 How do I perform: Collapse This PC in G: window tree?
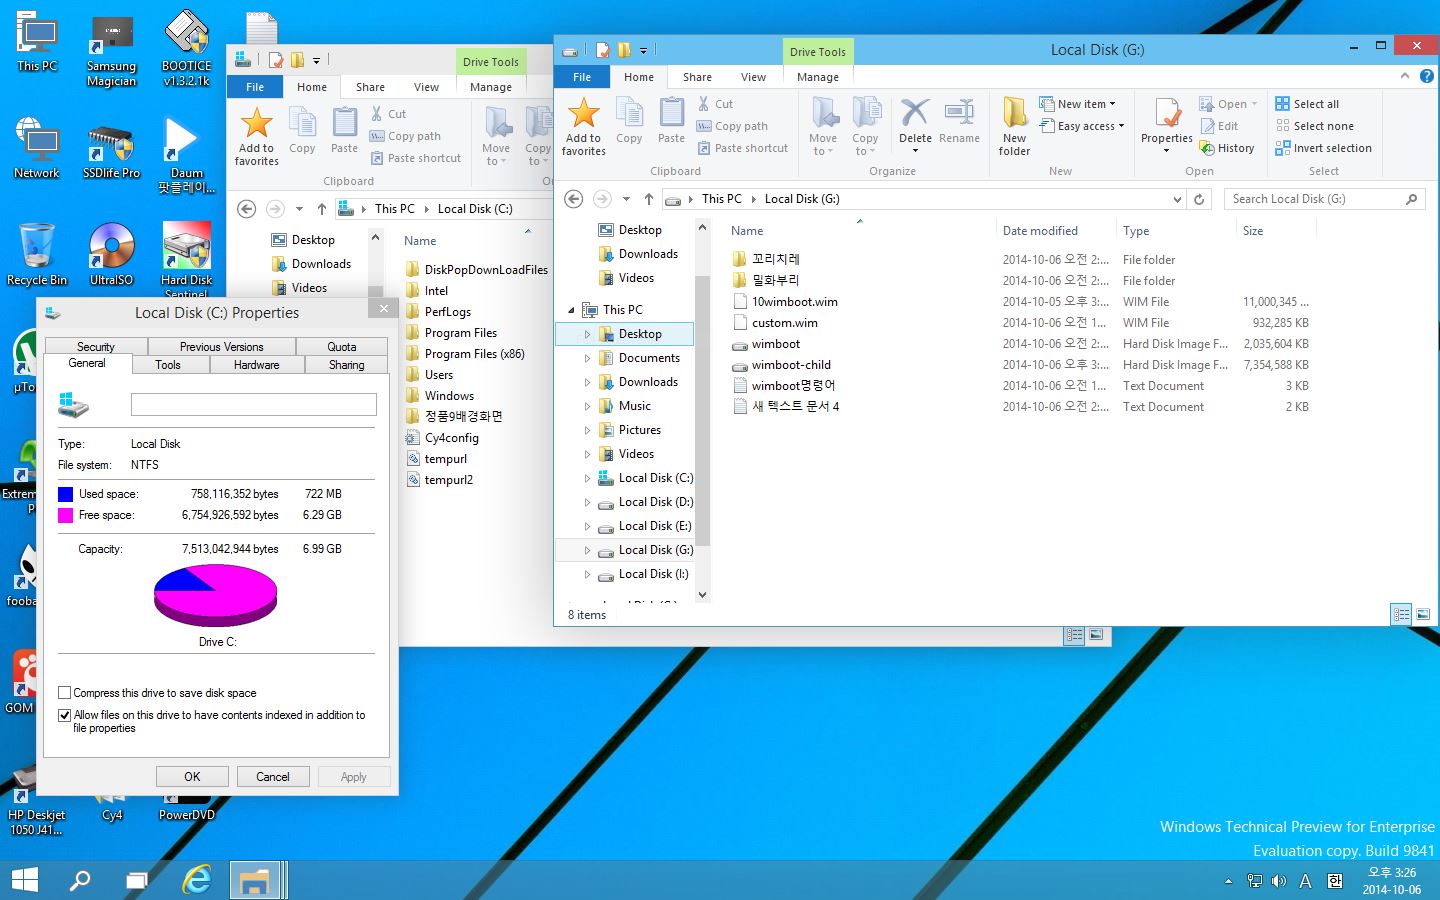[x=571, y=310]
